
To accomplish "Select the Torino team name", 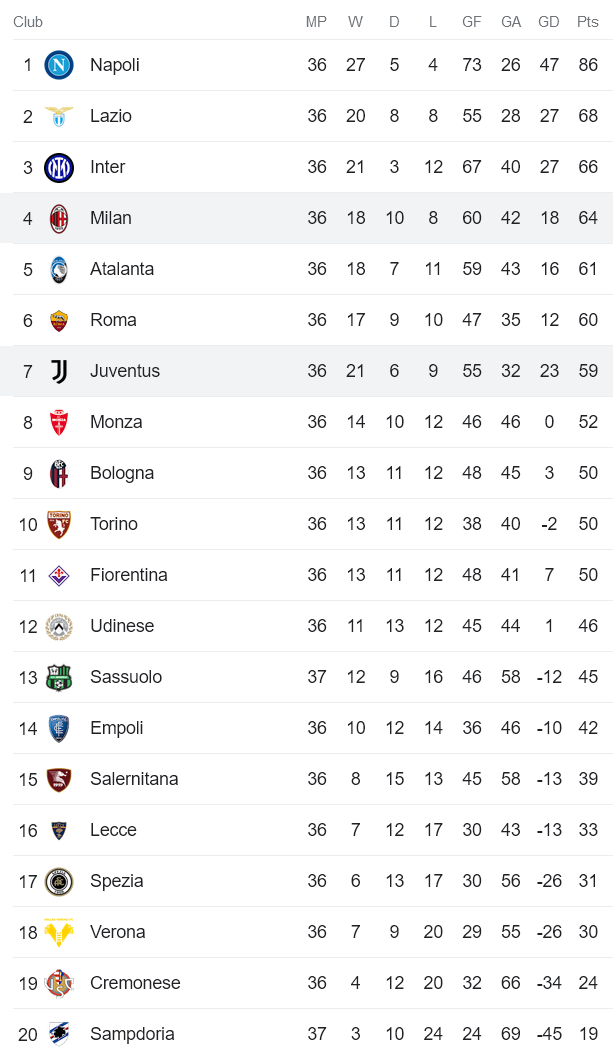I will 114,524.
